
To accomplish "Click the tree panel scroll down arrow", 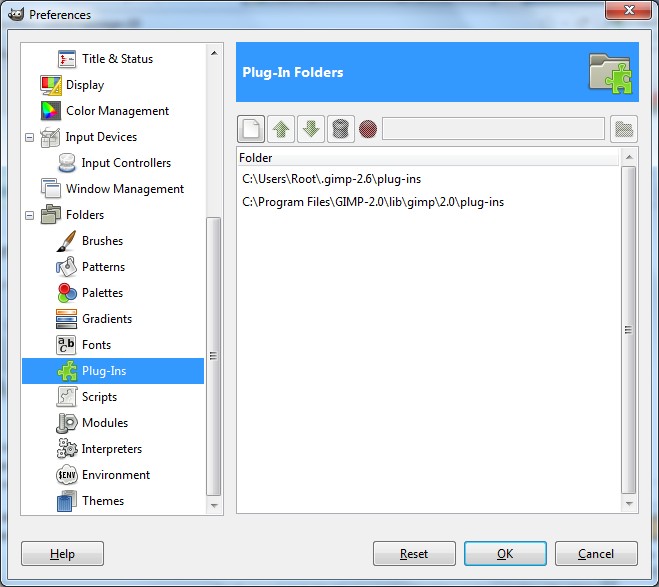I will click(214, 505).
